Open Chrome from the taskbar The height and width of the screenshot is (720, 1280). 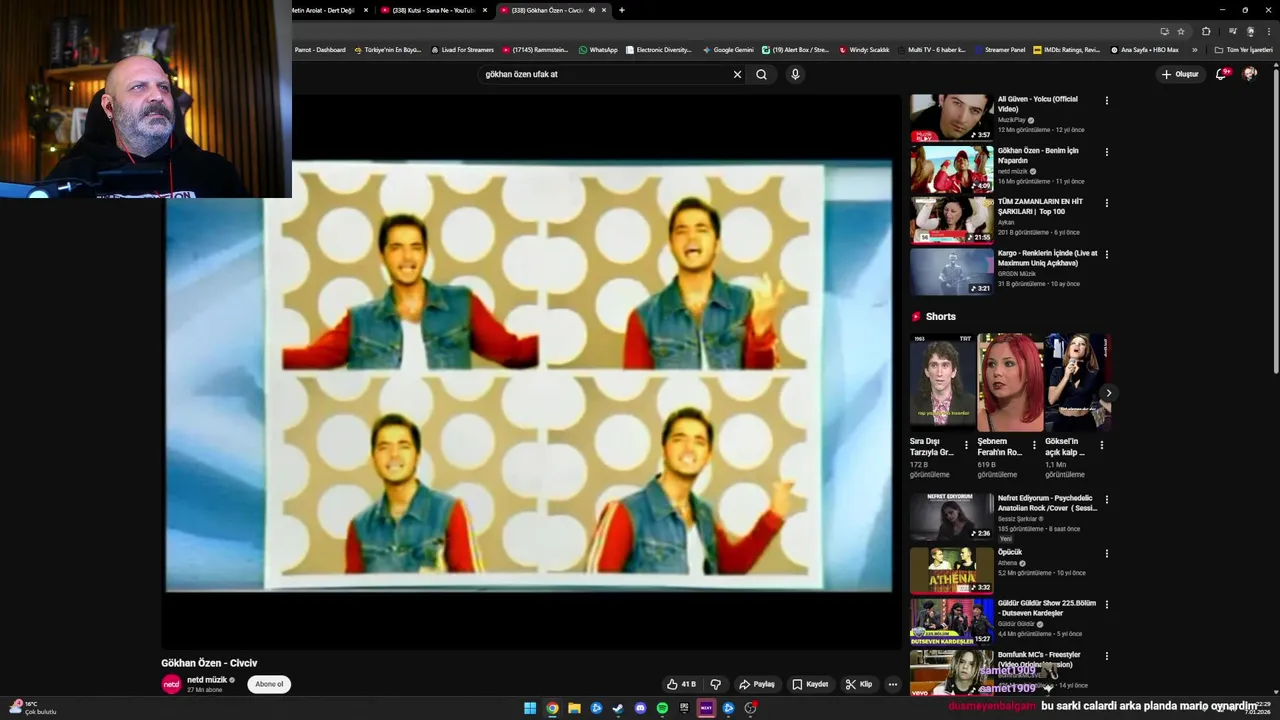[552, 708]
